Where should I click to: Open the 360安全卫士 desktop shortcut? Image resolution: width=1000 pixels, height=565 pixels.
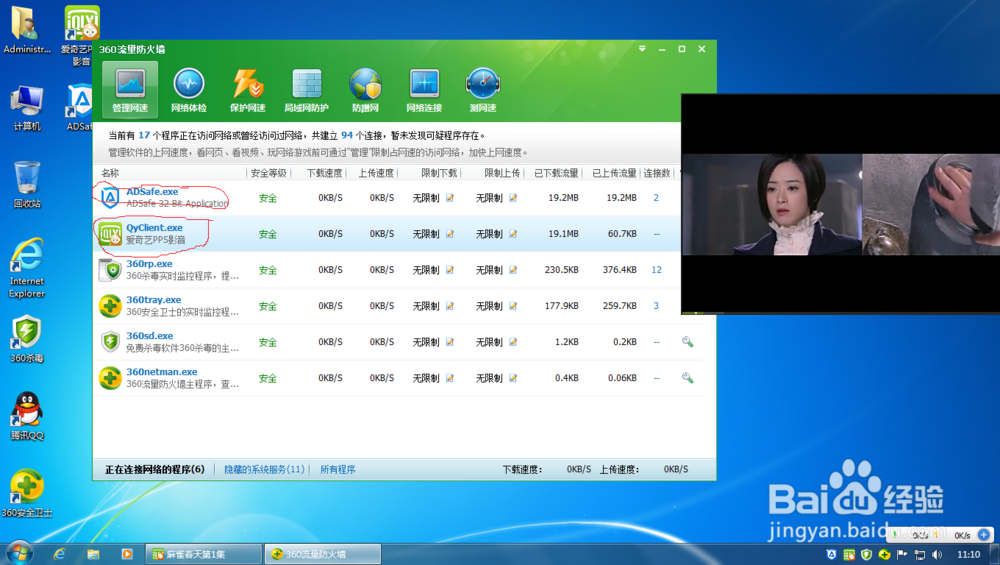[x=27, y=493]
